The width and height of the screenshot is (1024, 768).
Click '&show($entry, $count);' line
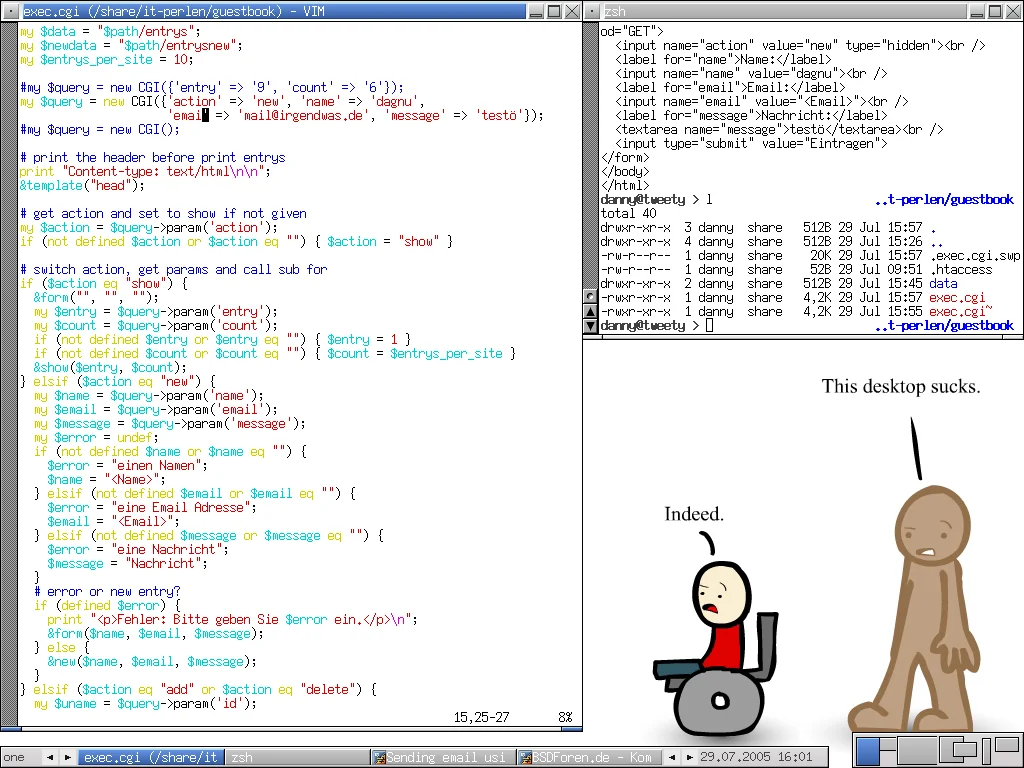coord(110,368)
